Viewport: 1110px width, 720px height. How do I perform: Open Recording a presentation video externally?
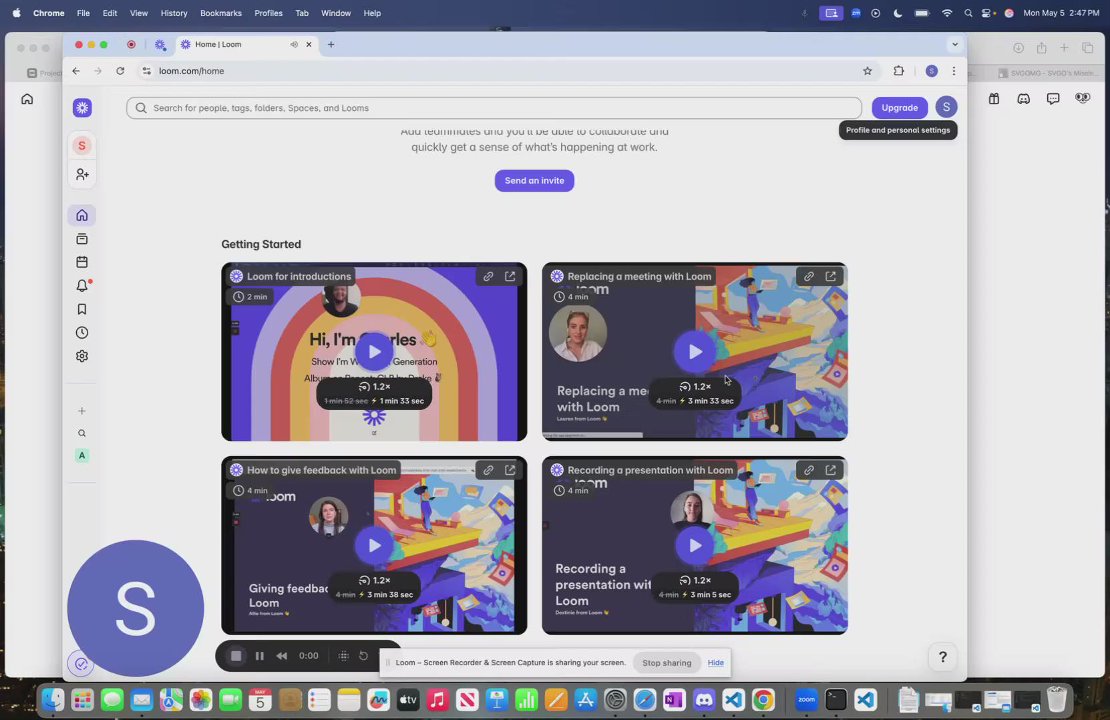(x=831, y=469)
